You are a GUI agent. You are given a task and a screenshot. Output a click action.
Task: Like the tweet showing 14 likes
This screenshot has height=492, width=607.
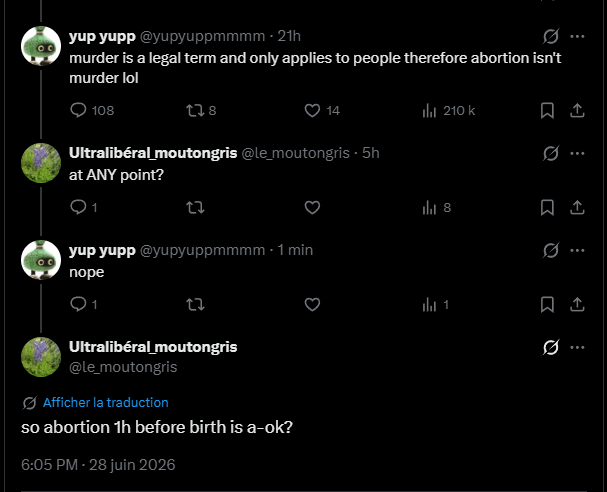tap(312, 111)
